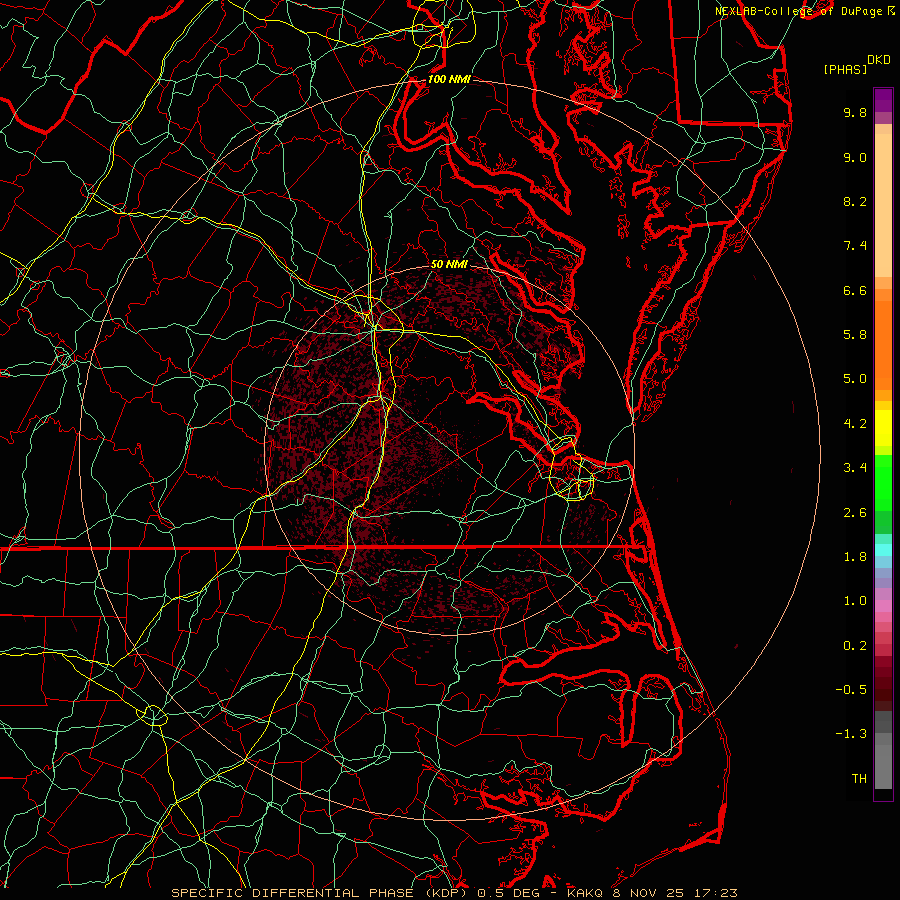Click the 1.0 scale value
The height and width of the screenshot is (900, 900).
tap(855, 601)
